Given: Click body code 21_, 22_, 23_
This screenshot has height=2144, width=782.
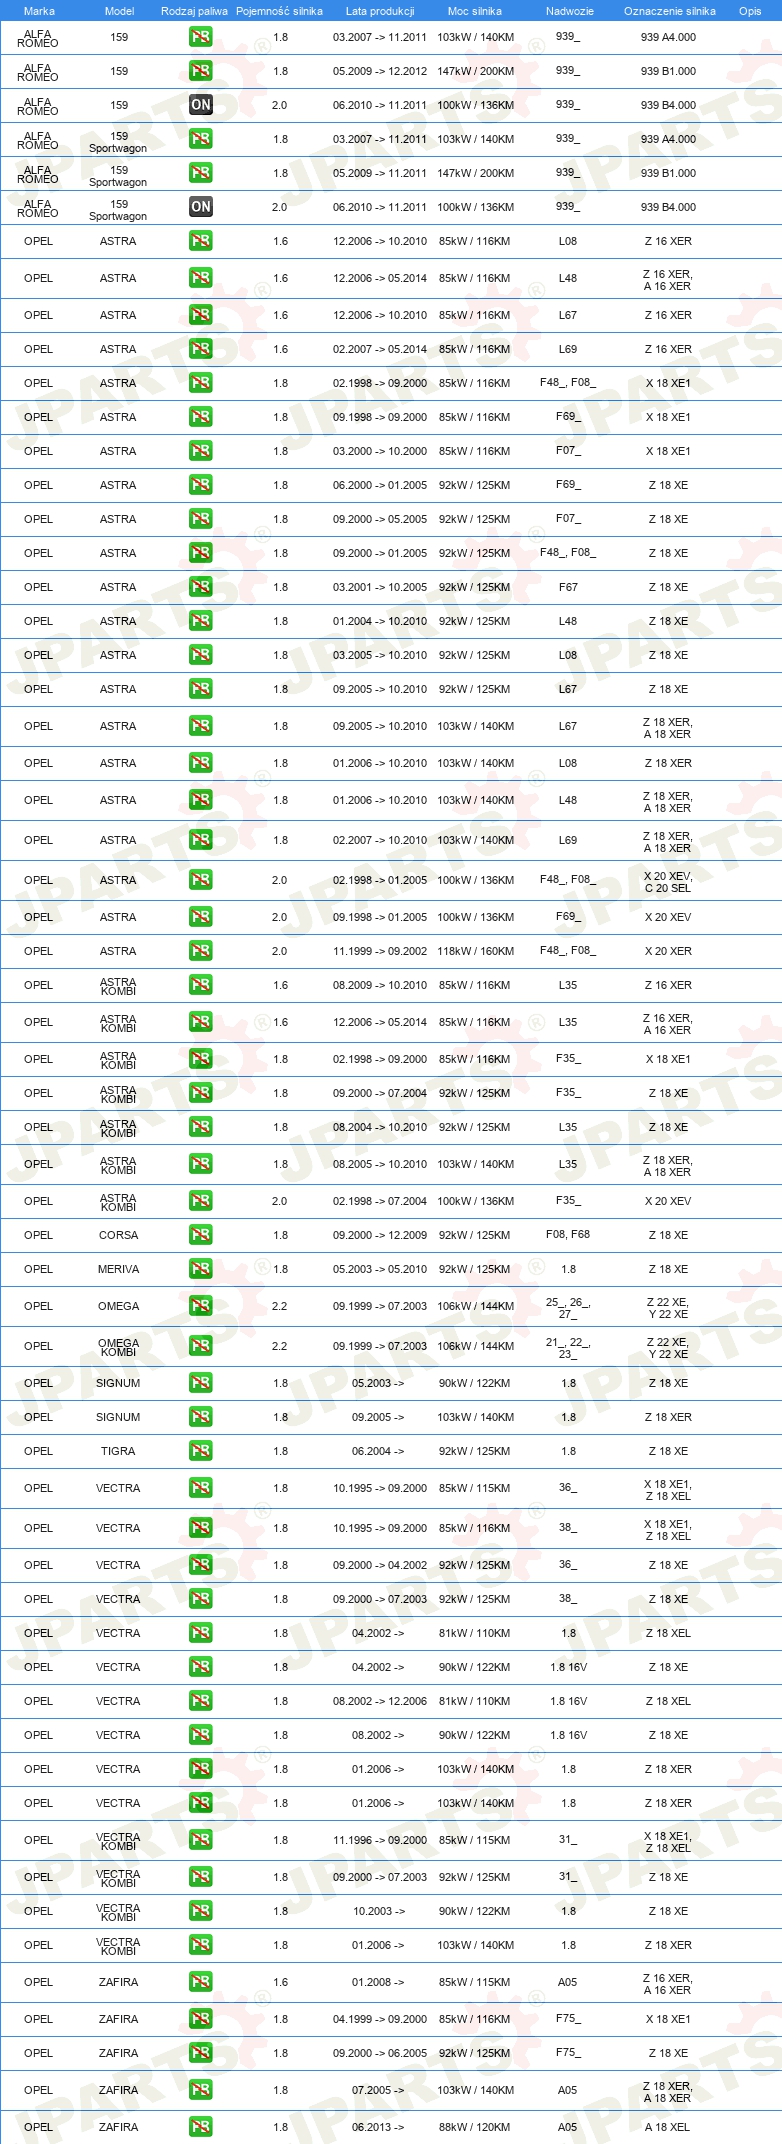Looking at the screenshot, I should (x=568, y=1348).
